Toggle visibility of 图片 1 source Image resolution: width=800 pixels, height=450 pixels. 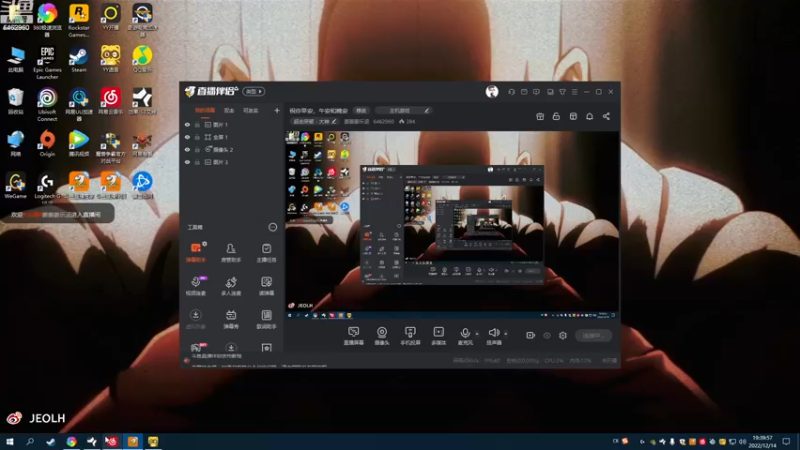coord(187,124)
